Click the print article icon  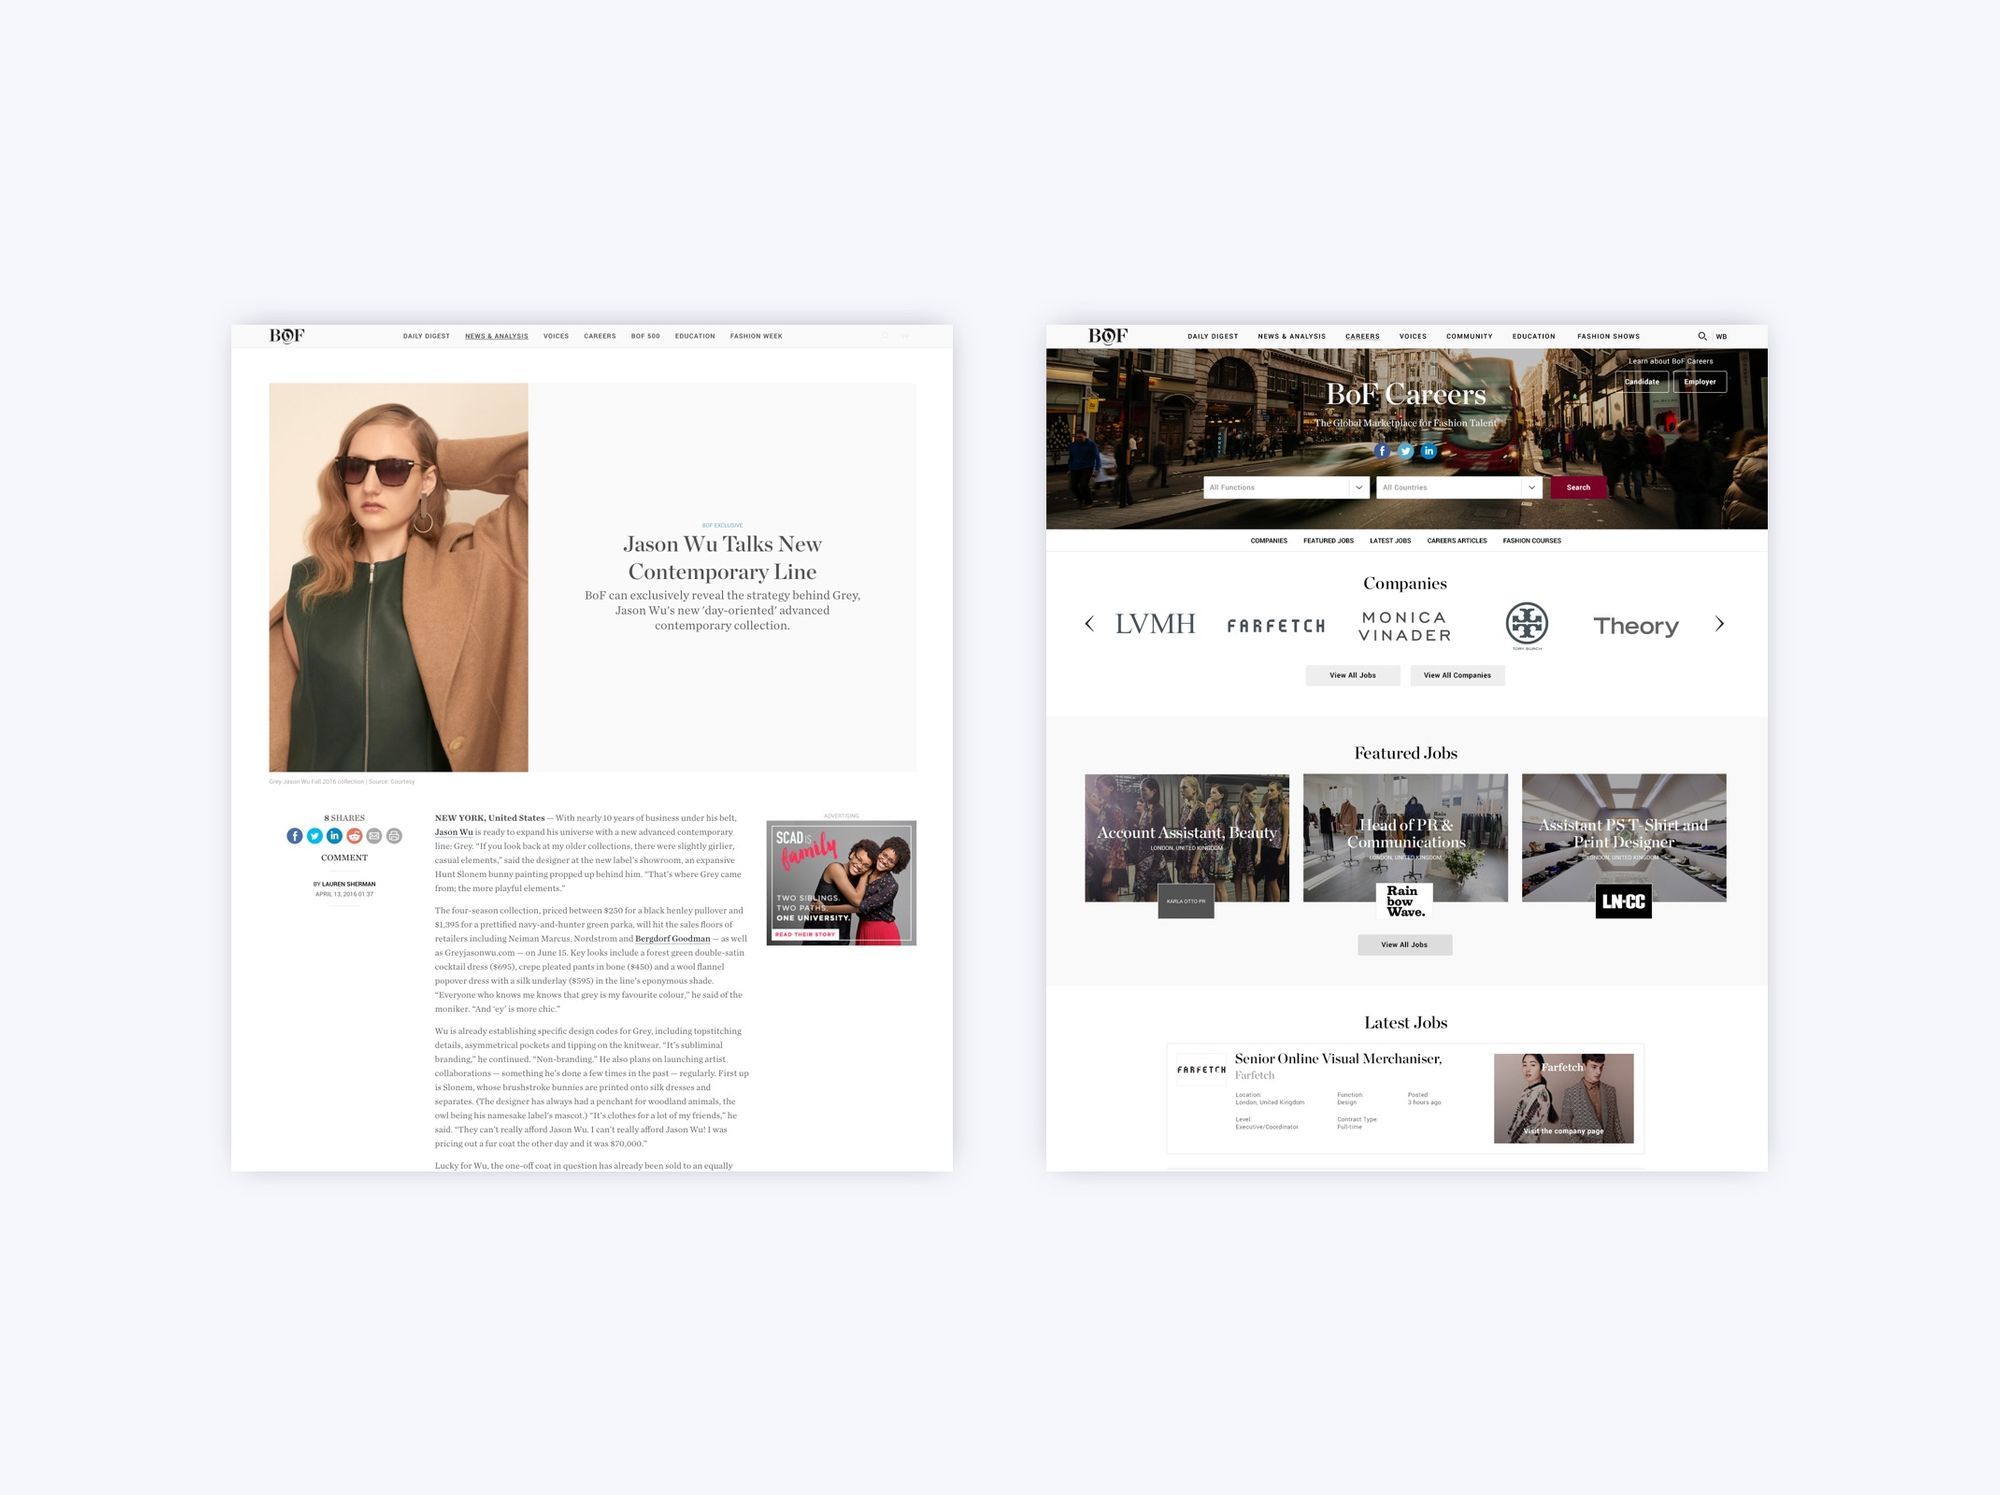pos(394,836)
